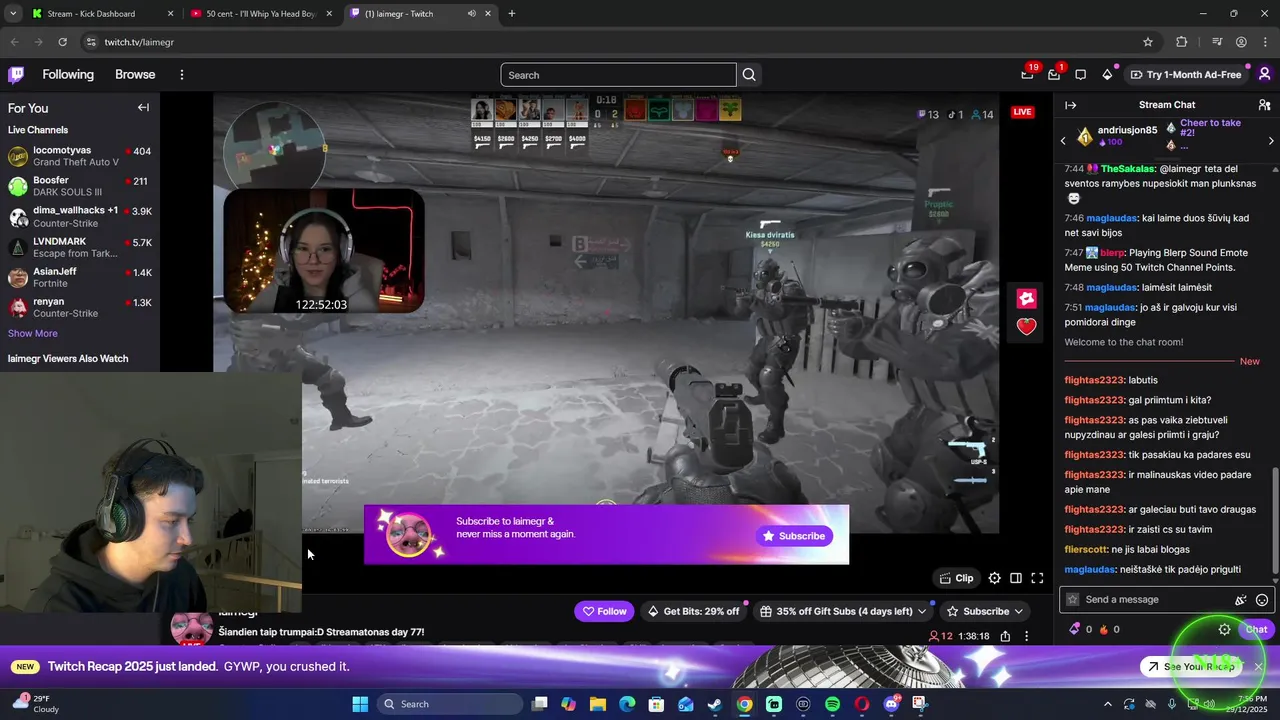Create a Clip of the stream
The image size is (1280, 720).
point(956,578)
